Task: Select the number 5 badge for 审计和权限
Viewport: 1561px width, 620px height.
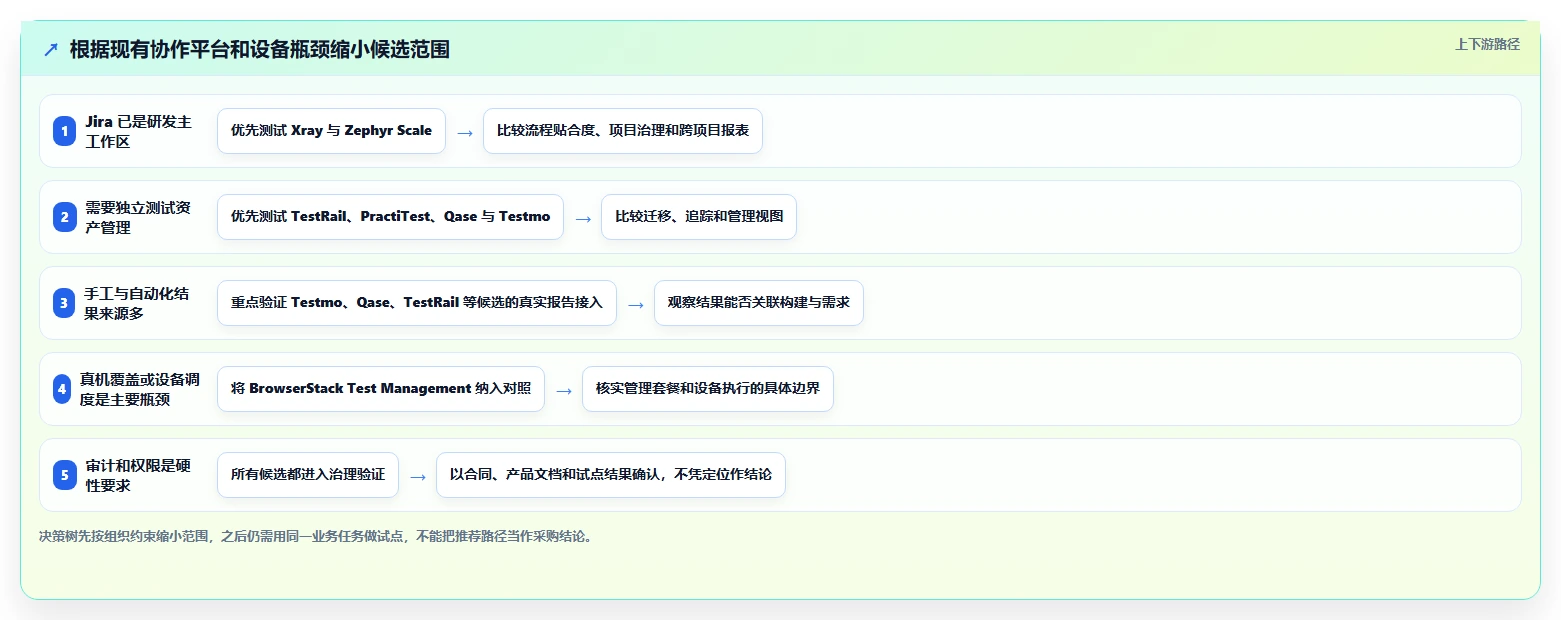Action: tap(64, 475)
